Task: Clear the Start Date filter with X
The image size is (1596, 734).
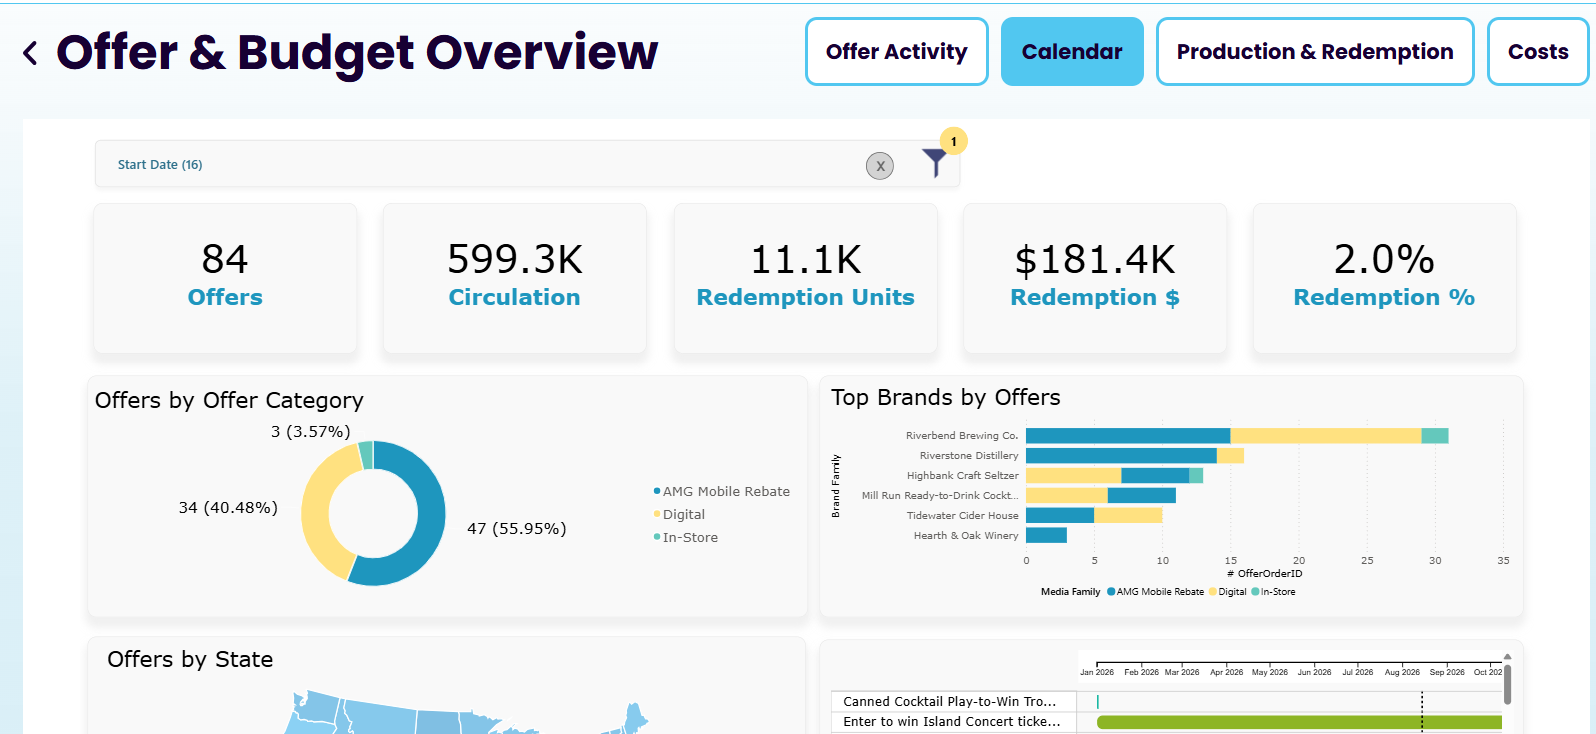Action: [x=880, y=166]
